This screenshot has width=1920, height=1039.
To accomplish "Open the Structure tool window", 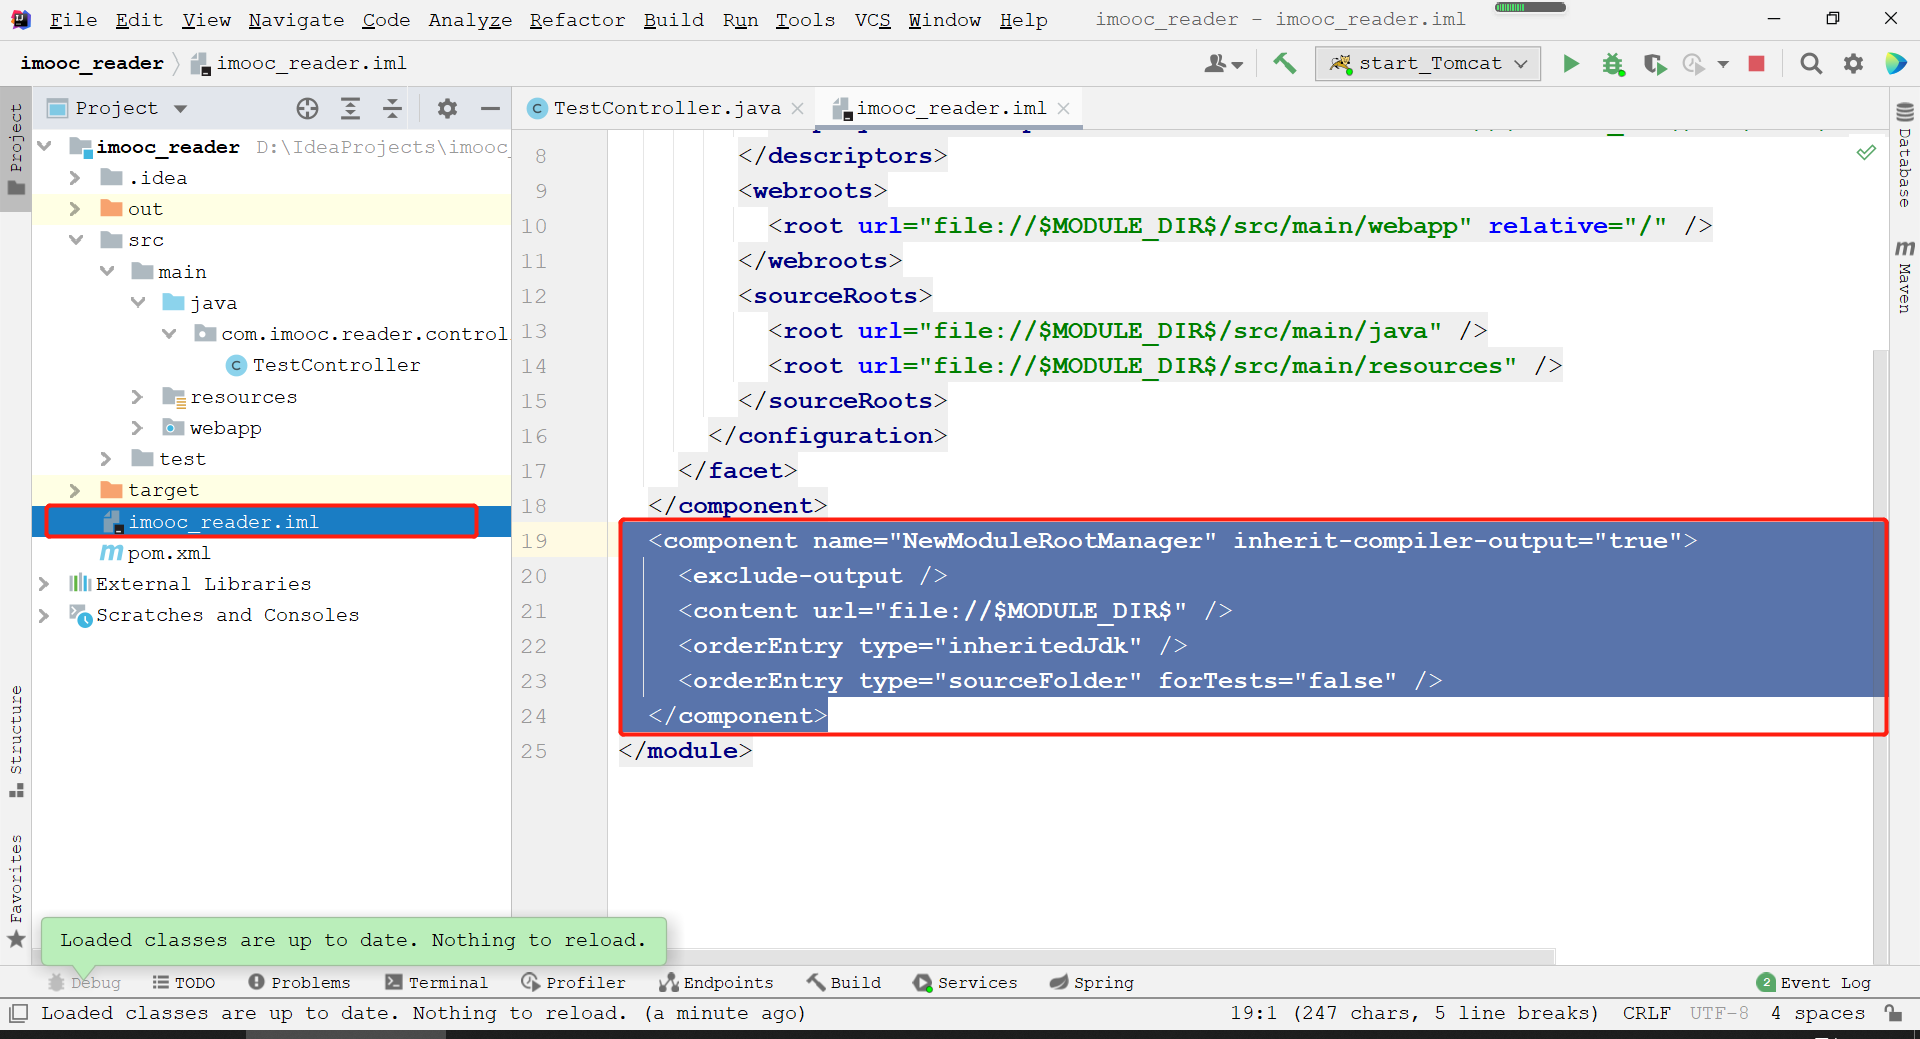I will [x=16, y=741].
